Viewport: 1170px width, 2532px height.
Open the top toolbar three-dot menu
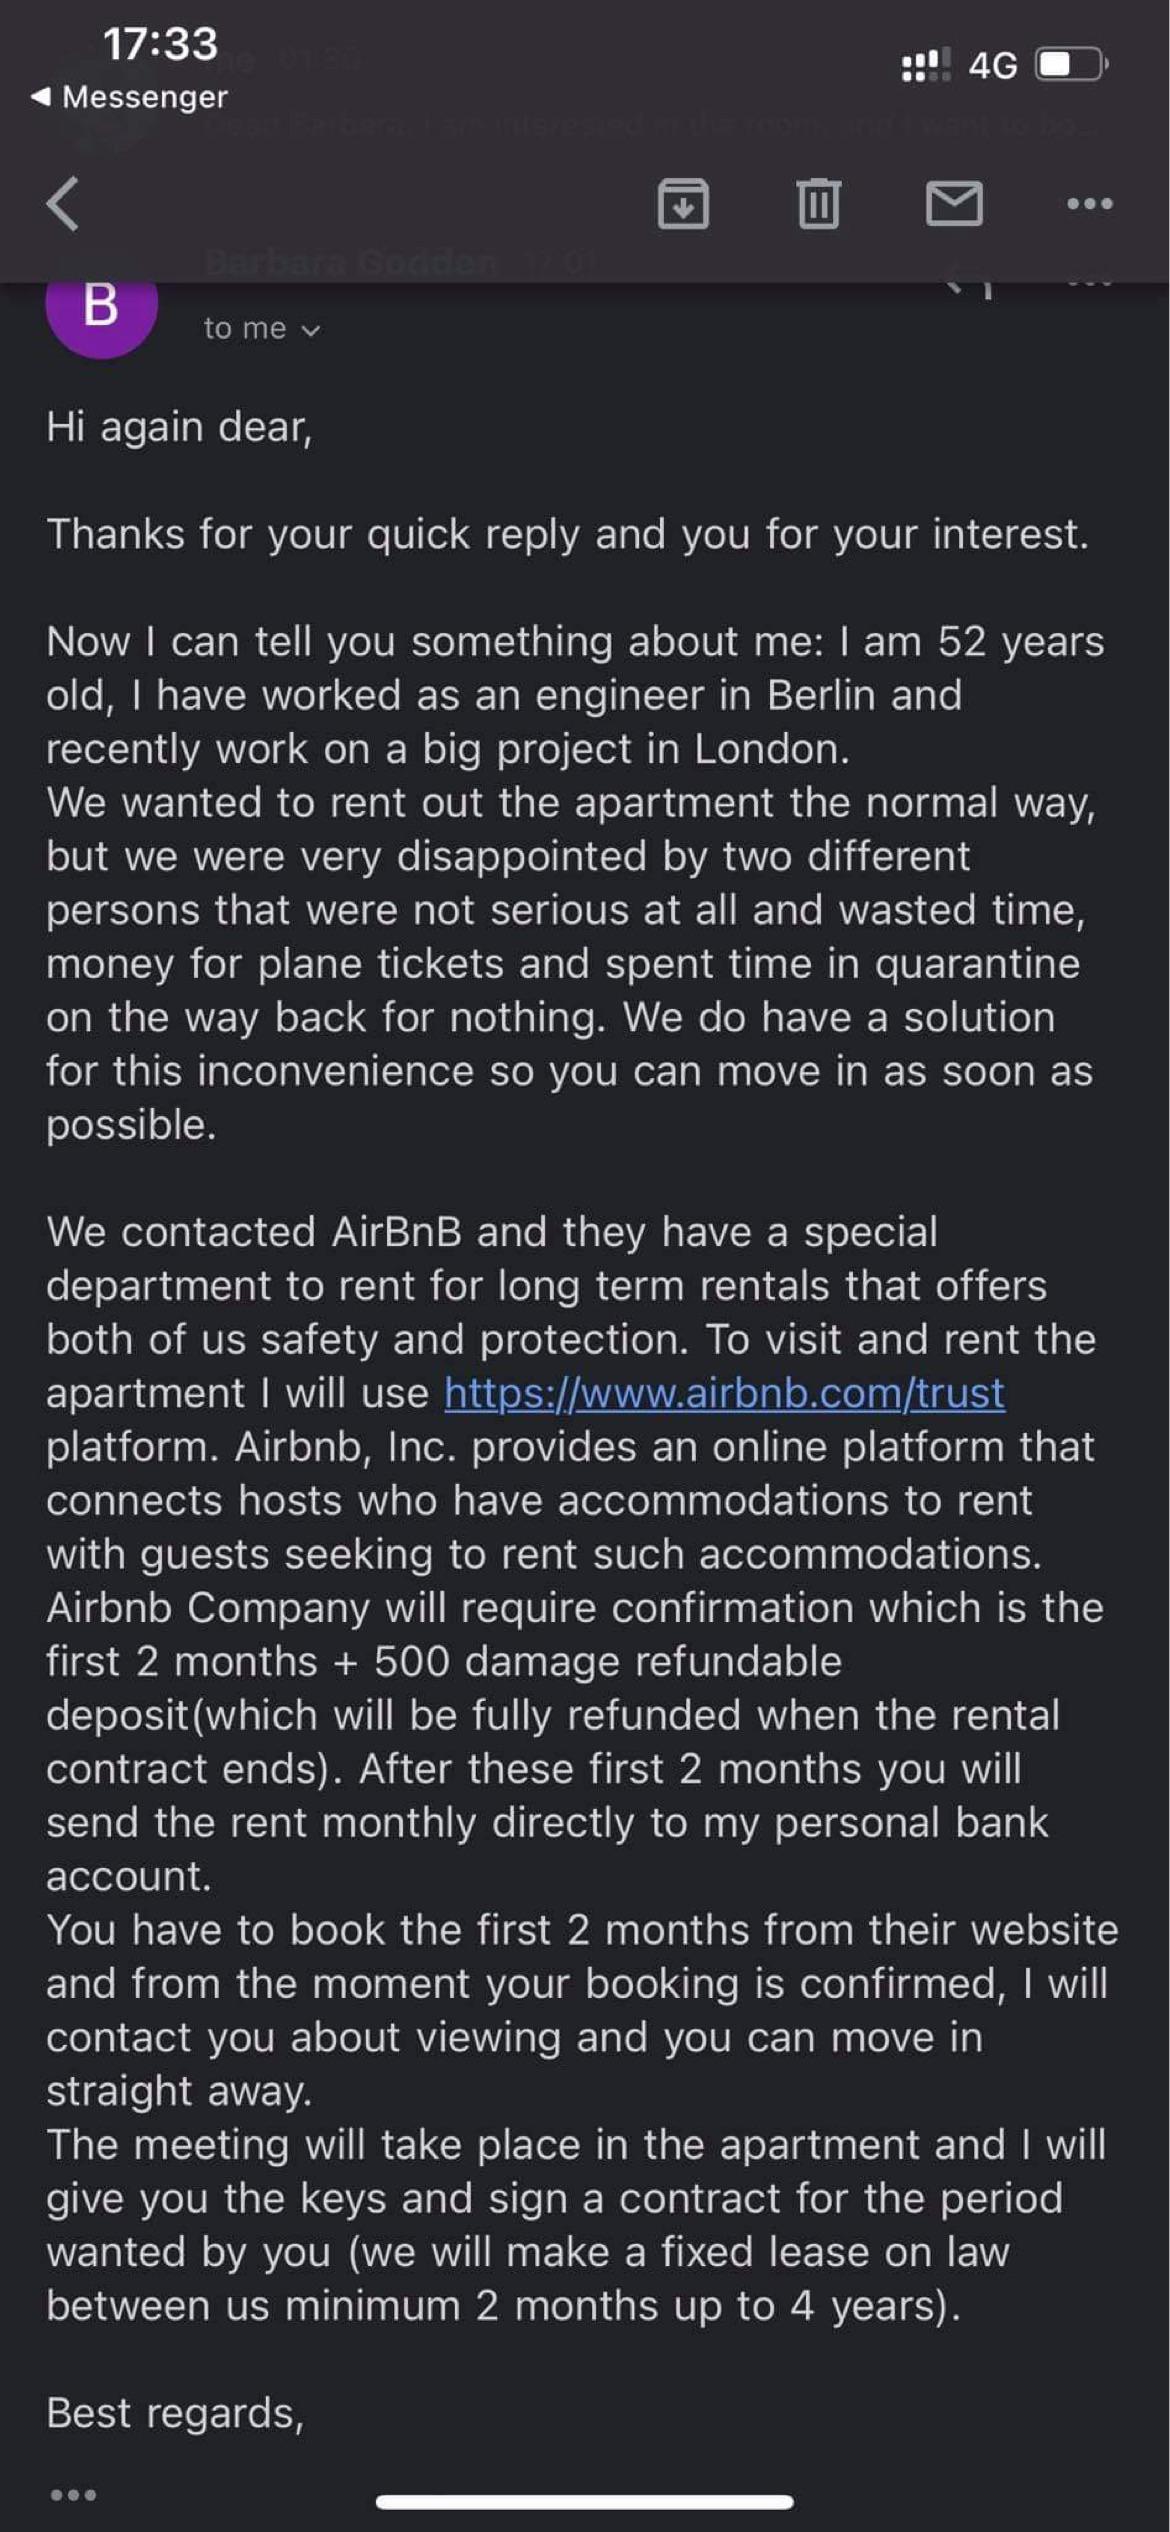click(1089, 204)
